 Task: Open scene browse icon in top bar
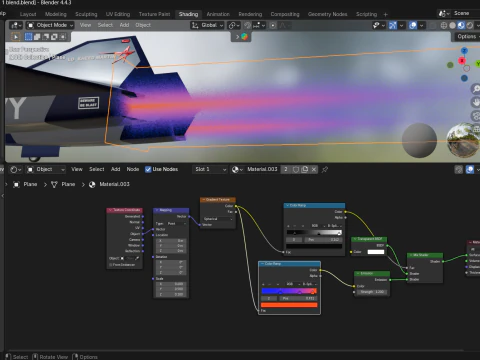tap(444, 14)
